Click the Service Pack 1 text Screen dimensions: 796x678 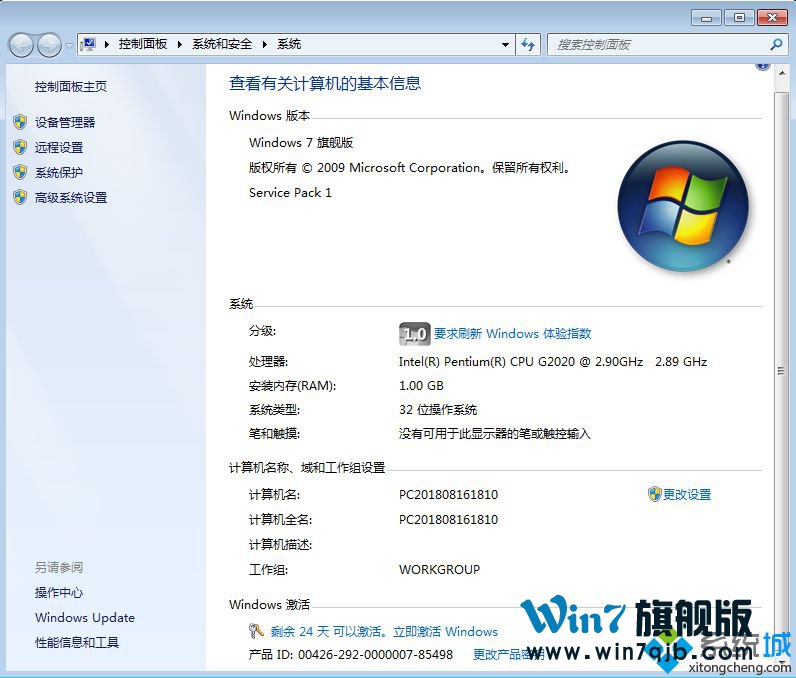point(290,193)
